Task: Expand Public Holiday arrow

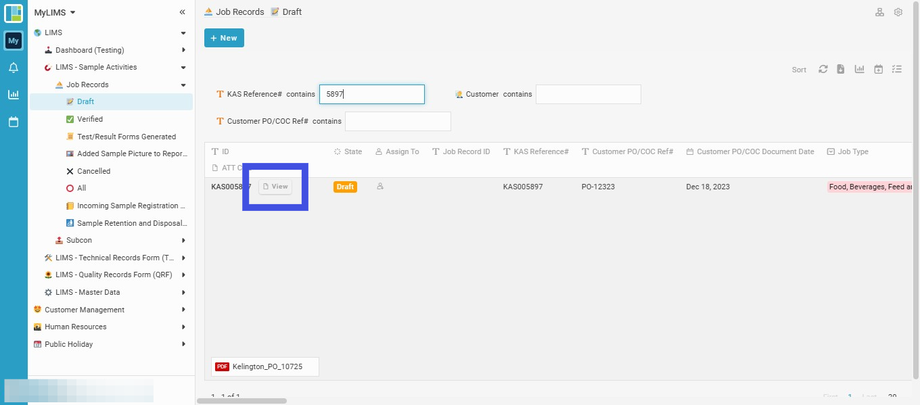Action: coord(183,345)
